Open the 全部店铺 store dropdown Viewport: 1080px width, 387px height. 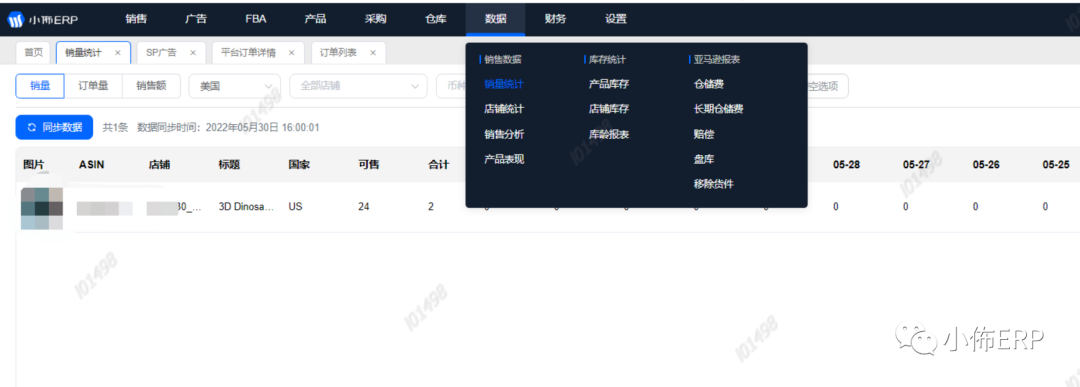(x=358, y=86)
